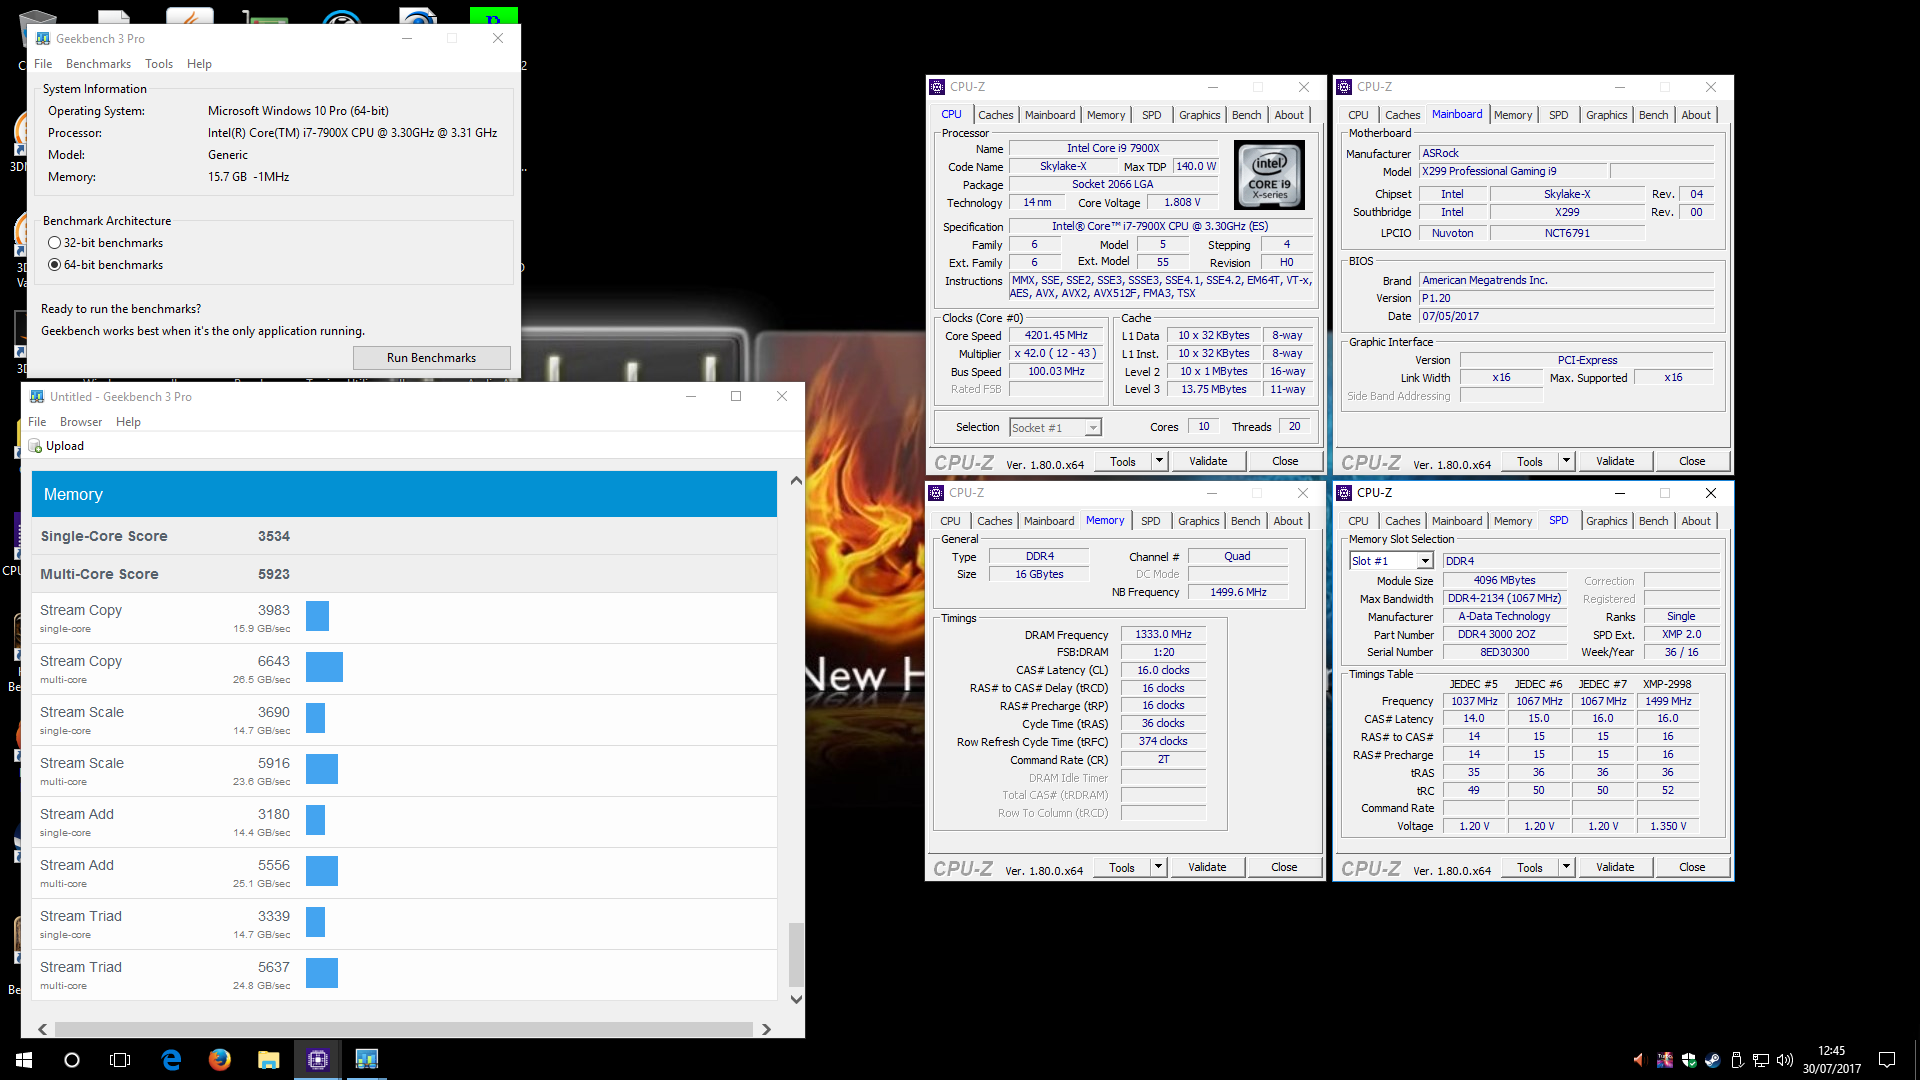Open the Socket #1 selection dropdown

(1055, 428)
